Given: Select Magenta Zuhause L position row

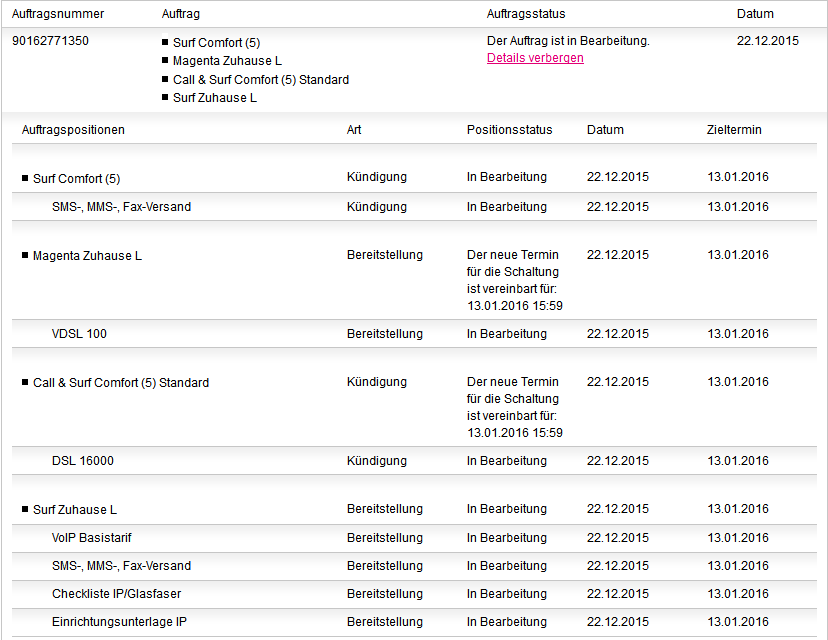Looking at the screenshot, I should [x=415, y=280].
